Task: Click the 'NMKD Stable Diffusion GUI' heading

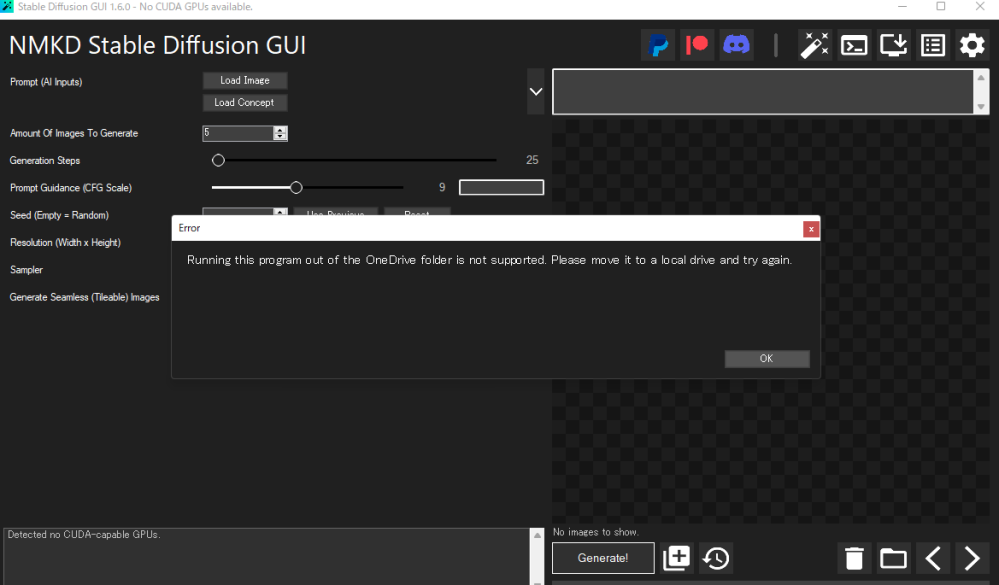Action: click(157, 45)
